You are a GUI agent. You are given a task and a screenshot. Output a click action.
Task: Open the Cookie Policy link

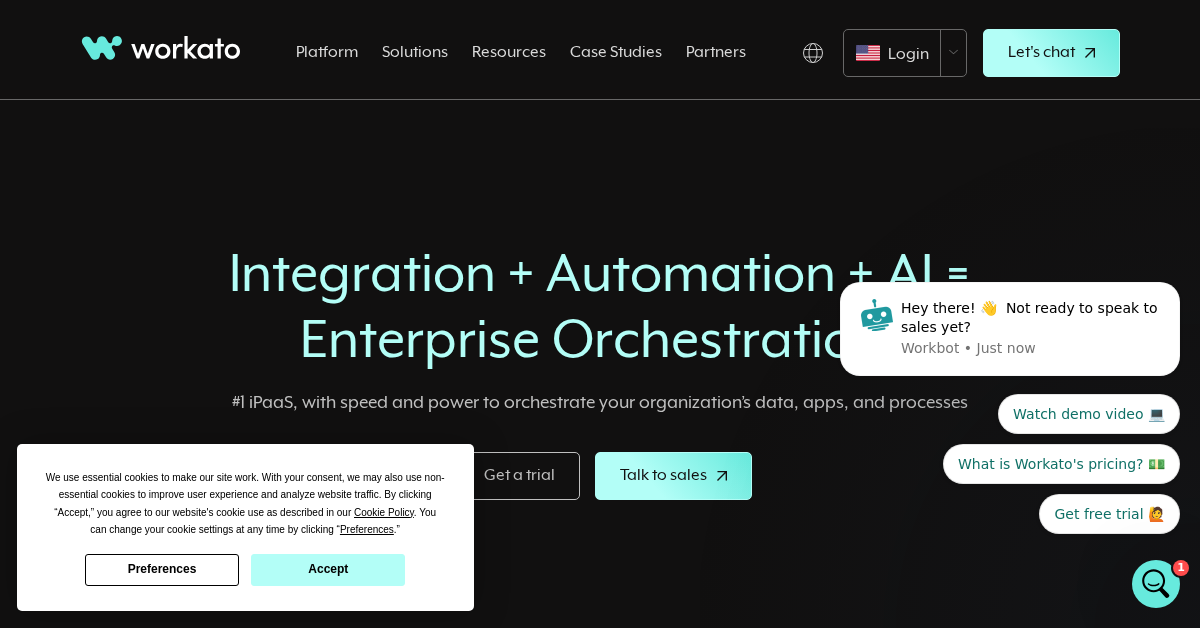click(384, 513)
